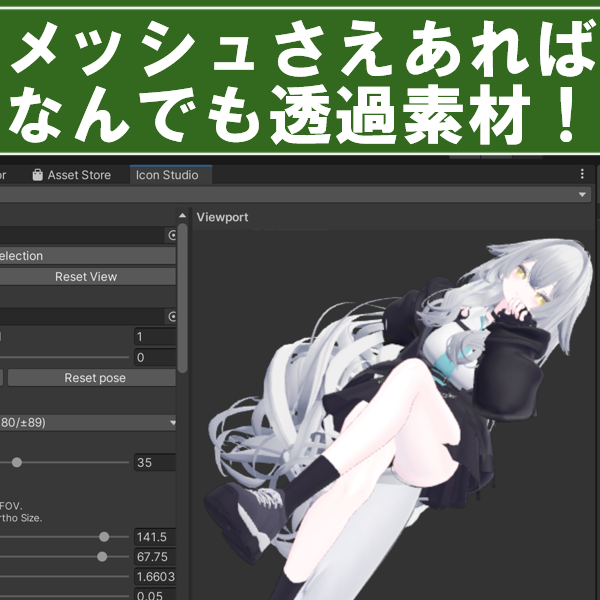Screen dimensions: 600x600
Task: Switch to the Icon Studio tab
Action: pyautogui.click(x=171, y=175)
